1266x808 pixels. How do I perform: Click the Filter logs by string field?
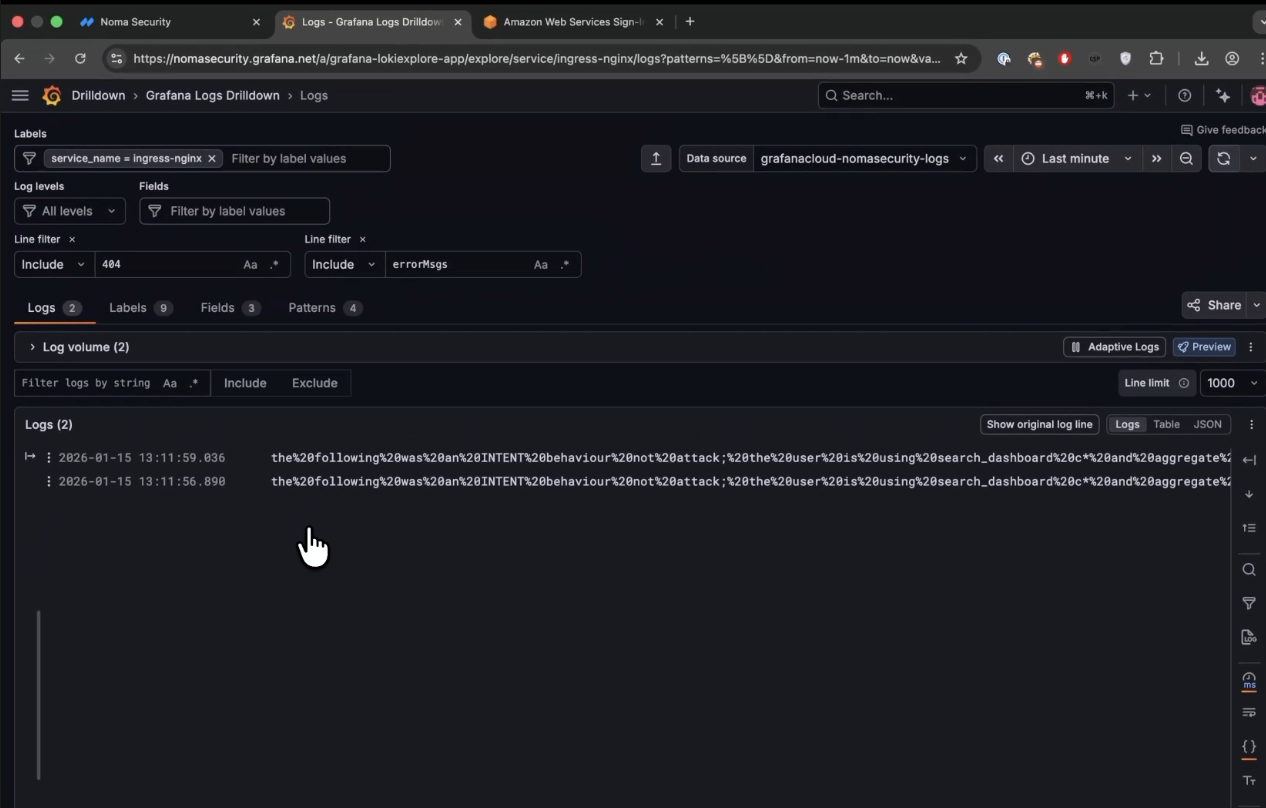[x=86, y=383]
